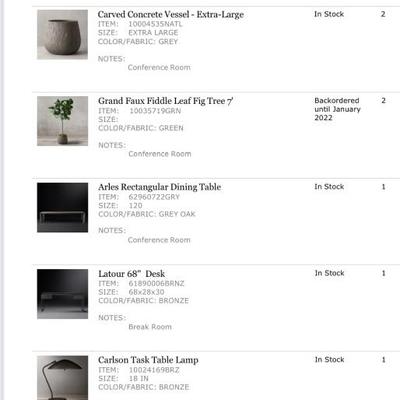Select the Backordered until January 2022 status
The width and height of the screenshot is (400, 400).
pos(337,109)
